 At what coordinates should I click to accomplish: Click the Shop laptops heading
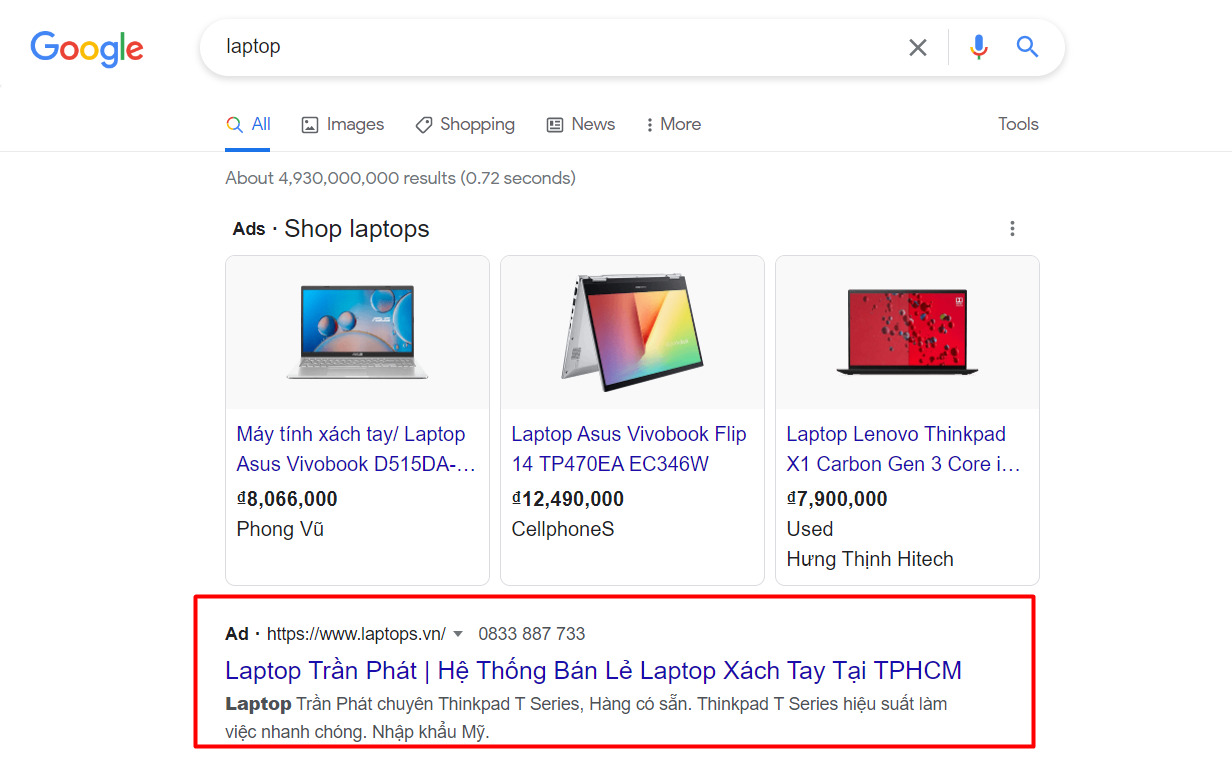click(357, 229)
